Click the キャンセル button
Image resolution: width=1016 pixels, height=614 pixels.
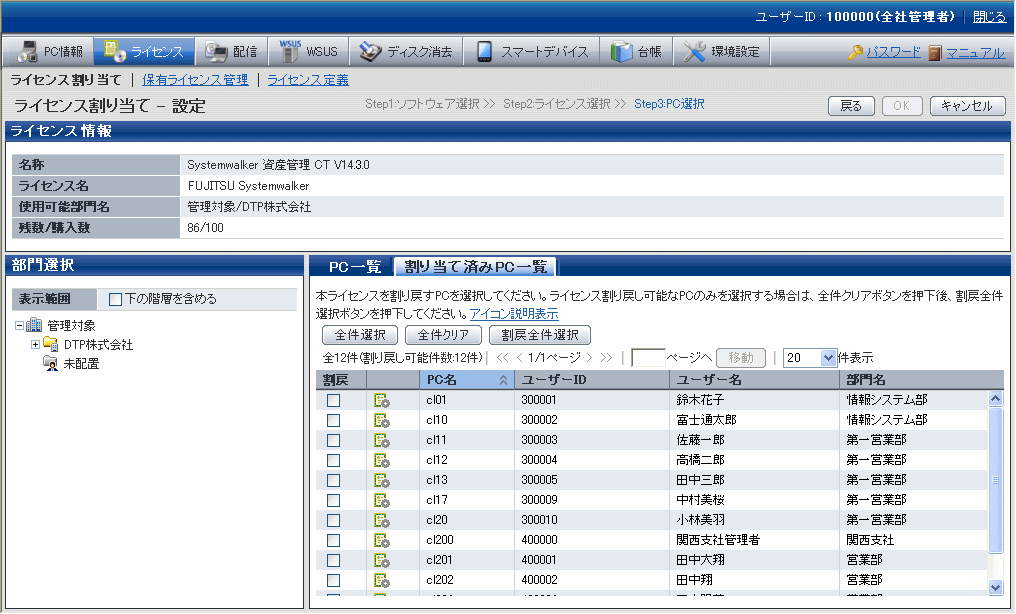967,106
